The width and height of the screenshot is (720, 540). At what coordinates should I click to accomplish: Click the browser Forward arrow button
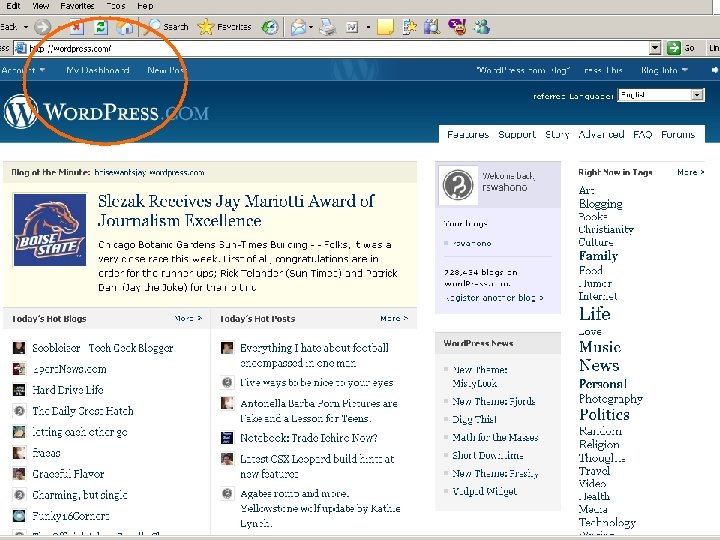[x=42, y=27]
